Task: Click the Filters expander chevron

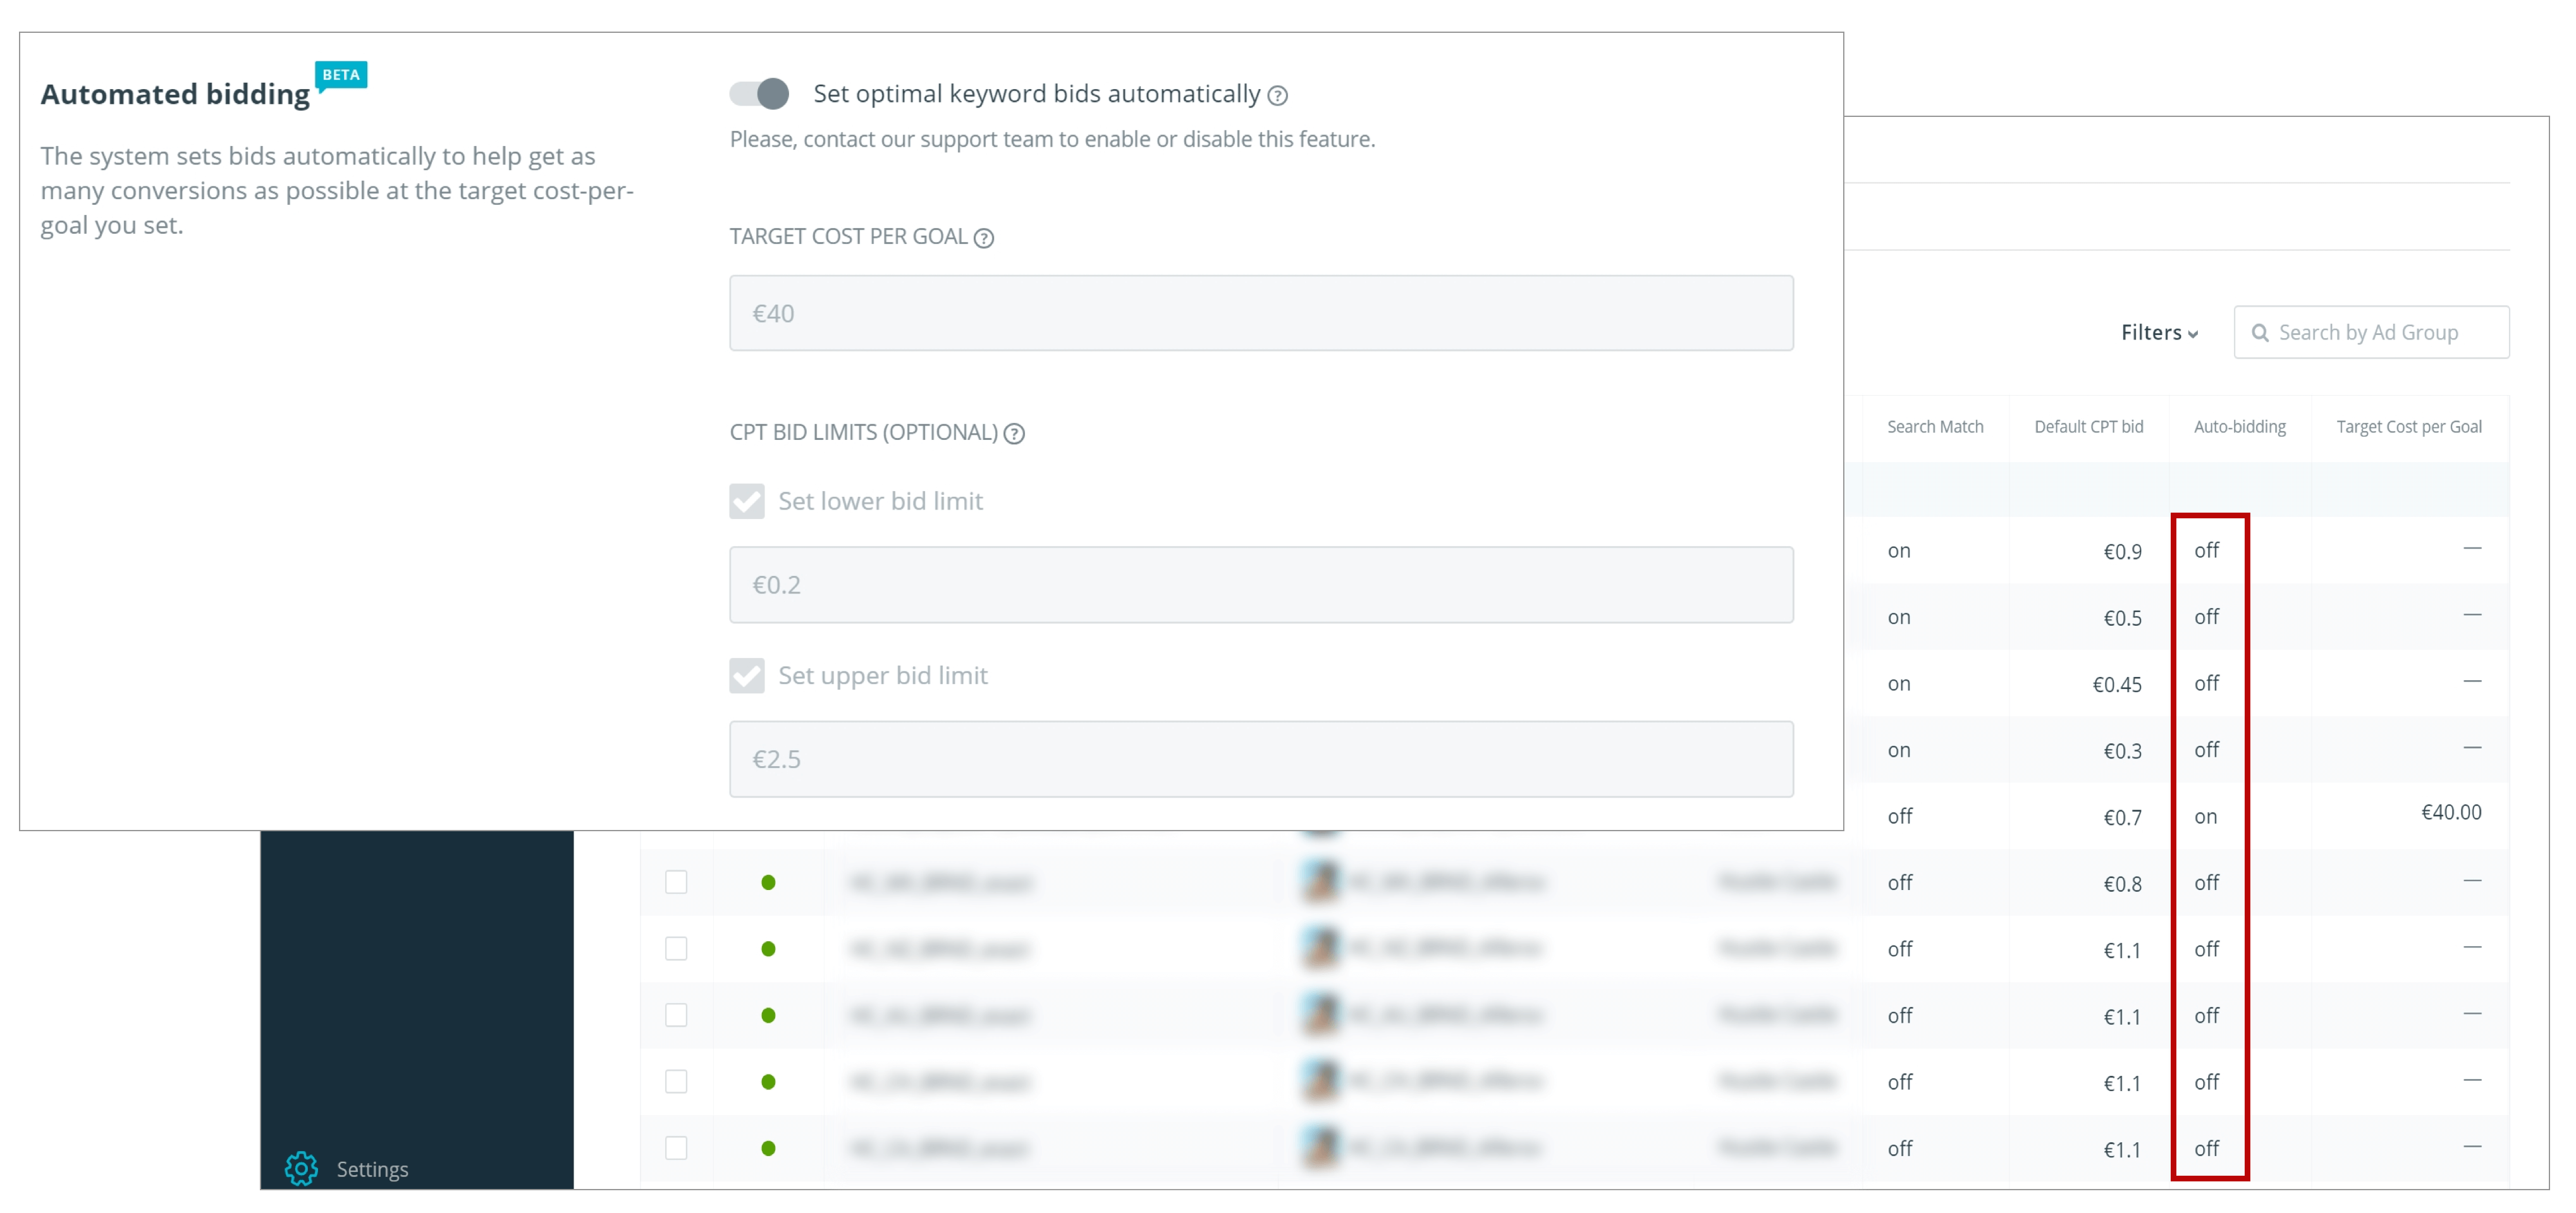Action: [2195, 333]
